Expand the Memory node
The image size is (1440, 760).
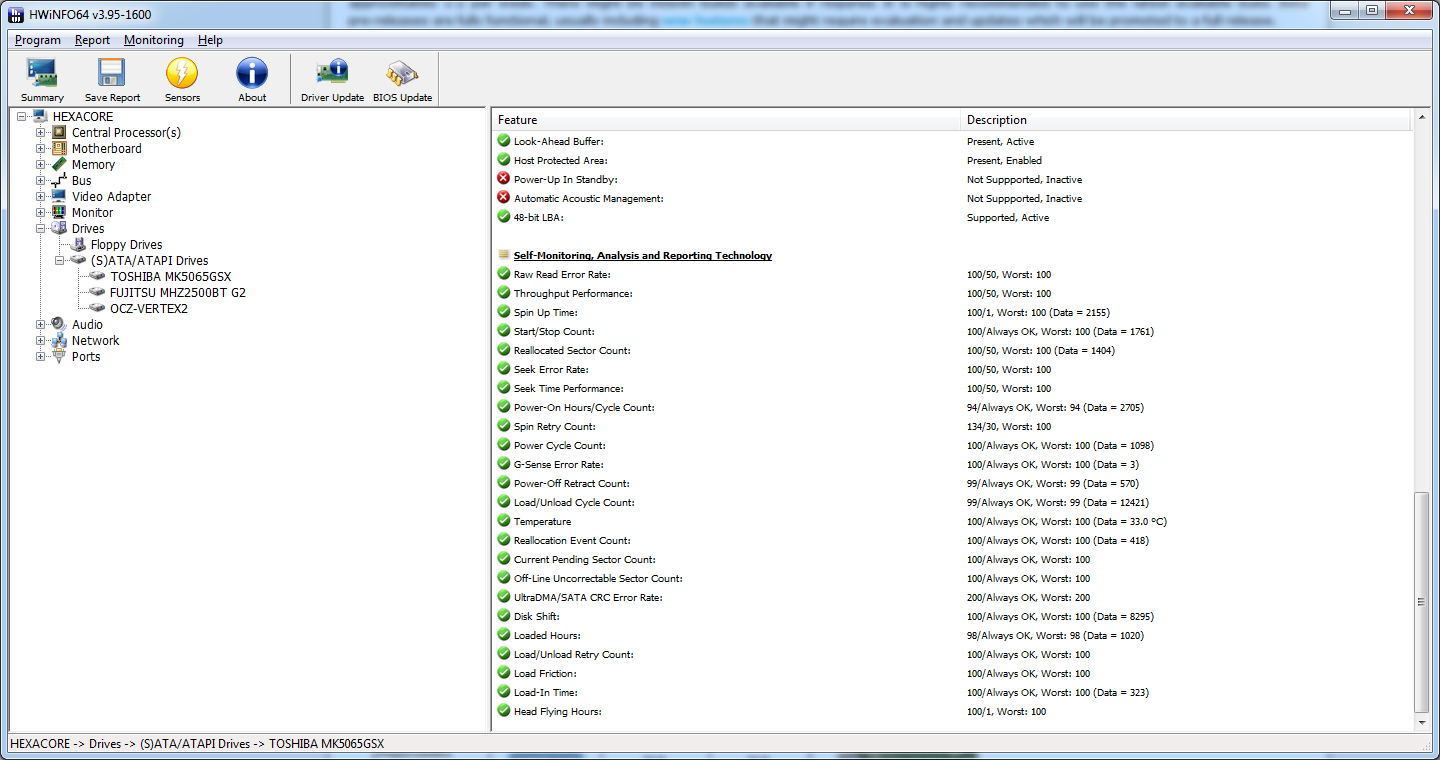41,164
